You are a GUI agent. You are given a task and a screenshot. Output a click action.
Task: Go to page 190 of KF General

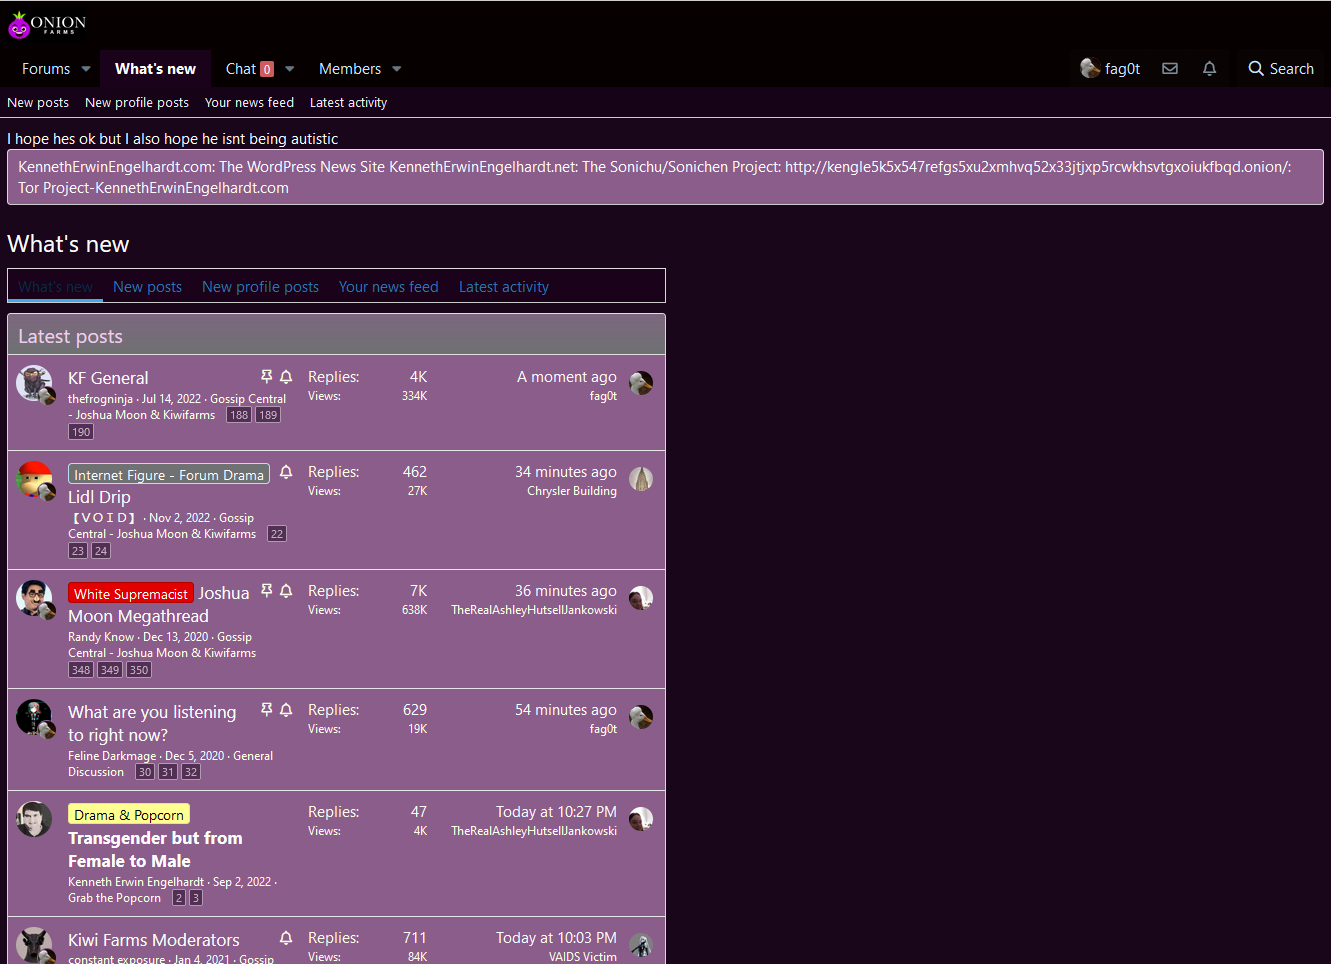point(81,432)
